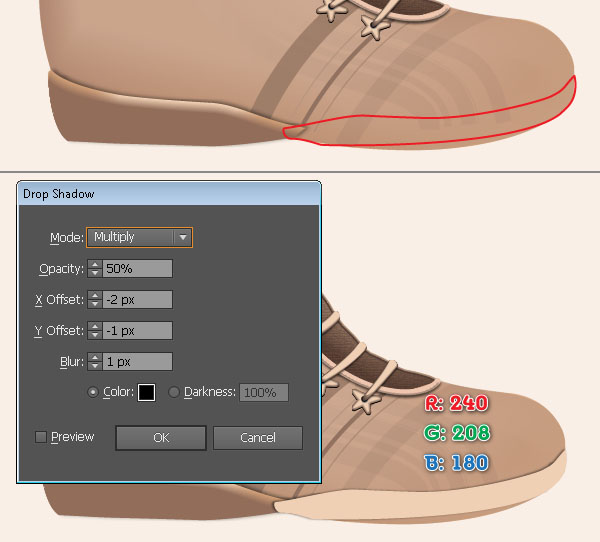Click the Darkness field showing 100%
The height and width of the screenshot is (542, 600).
tap(264, 393)
